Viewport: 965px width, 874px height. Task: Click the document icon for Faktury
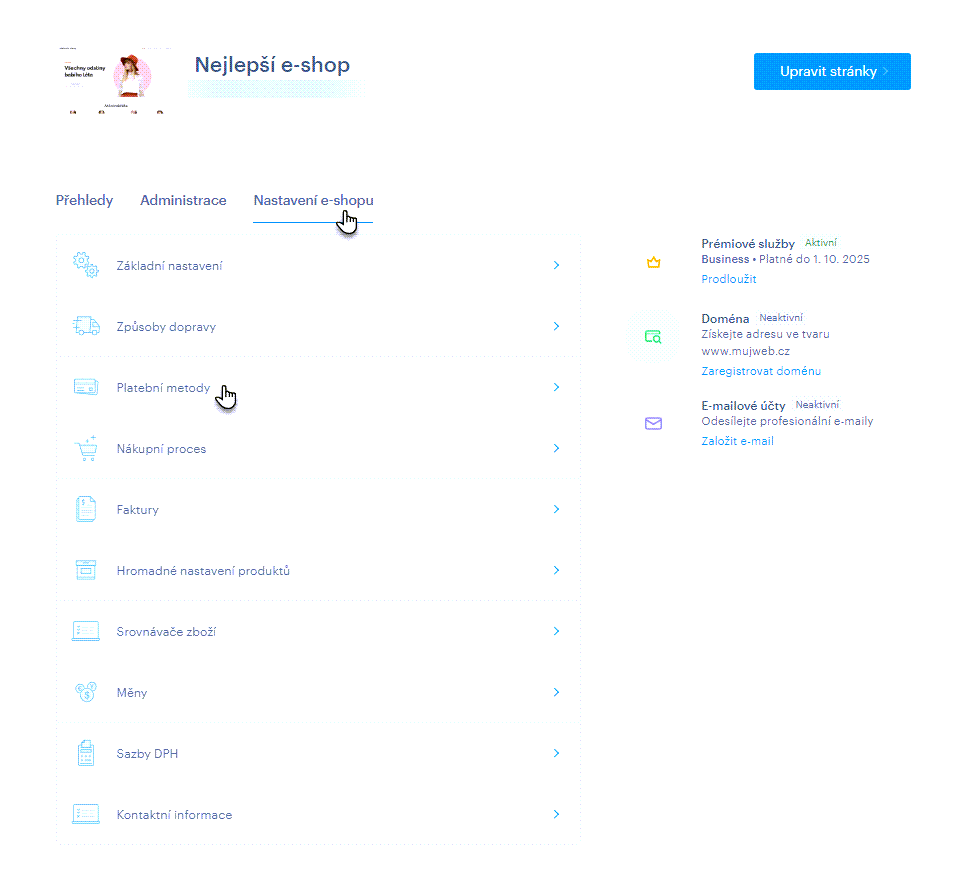click(86, 510)
